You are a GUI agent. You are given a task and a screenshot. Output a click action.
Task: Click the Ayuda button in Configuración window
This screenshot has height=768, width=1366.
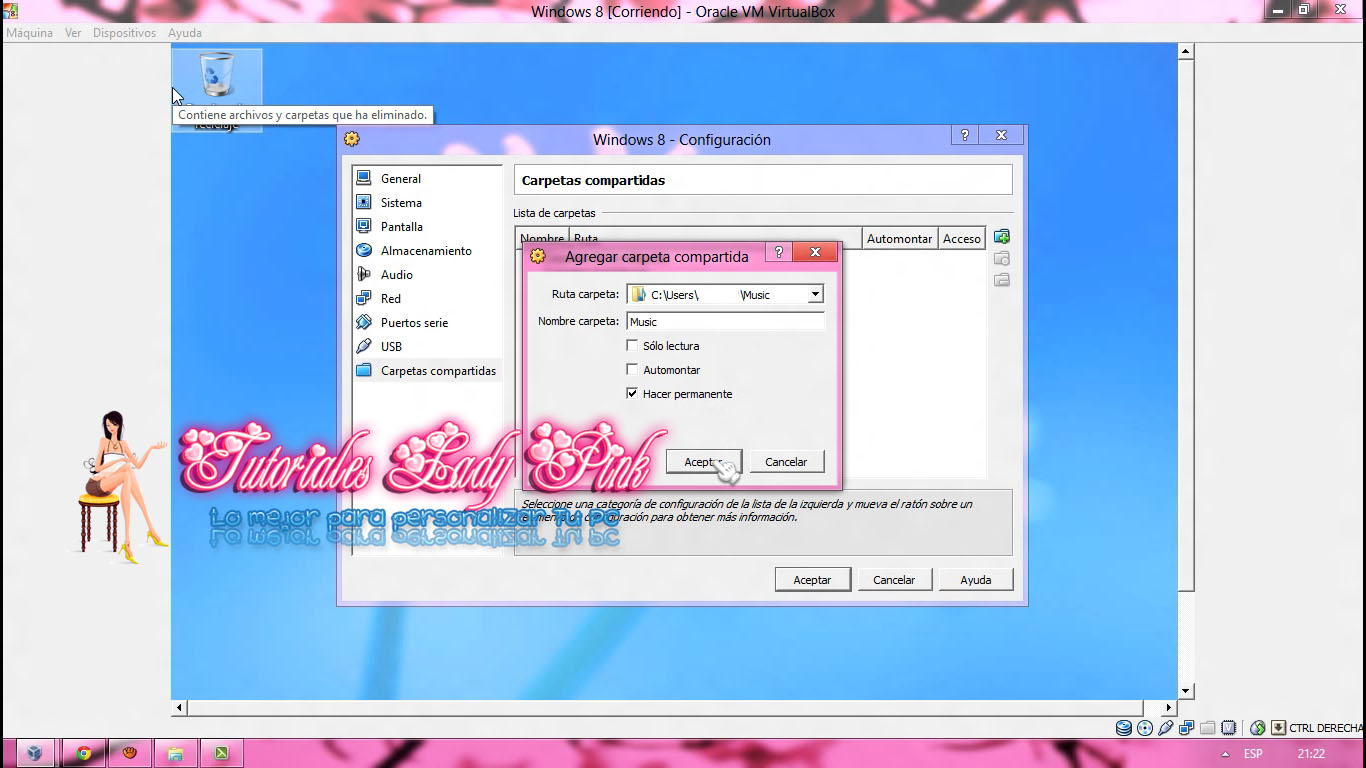(976, 580)
